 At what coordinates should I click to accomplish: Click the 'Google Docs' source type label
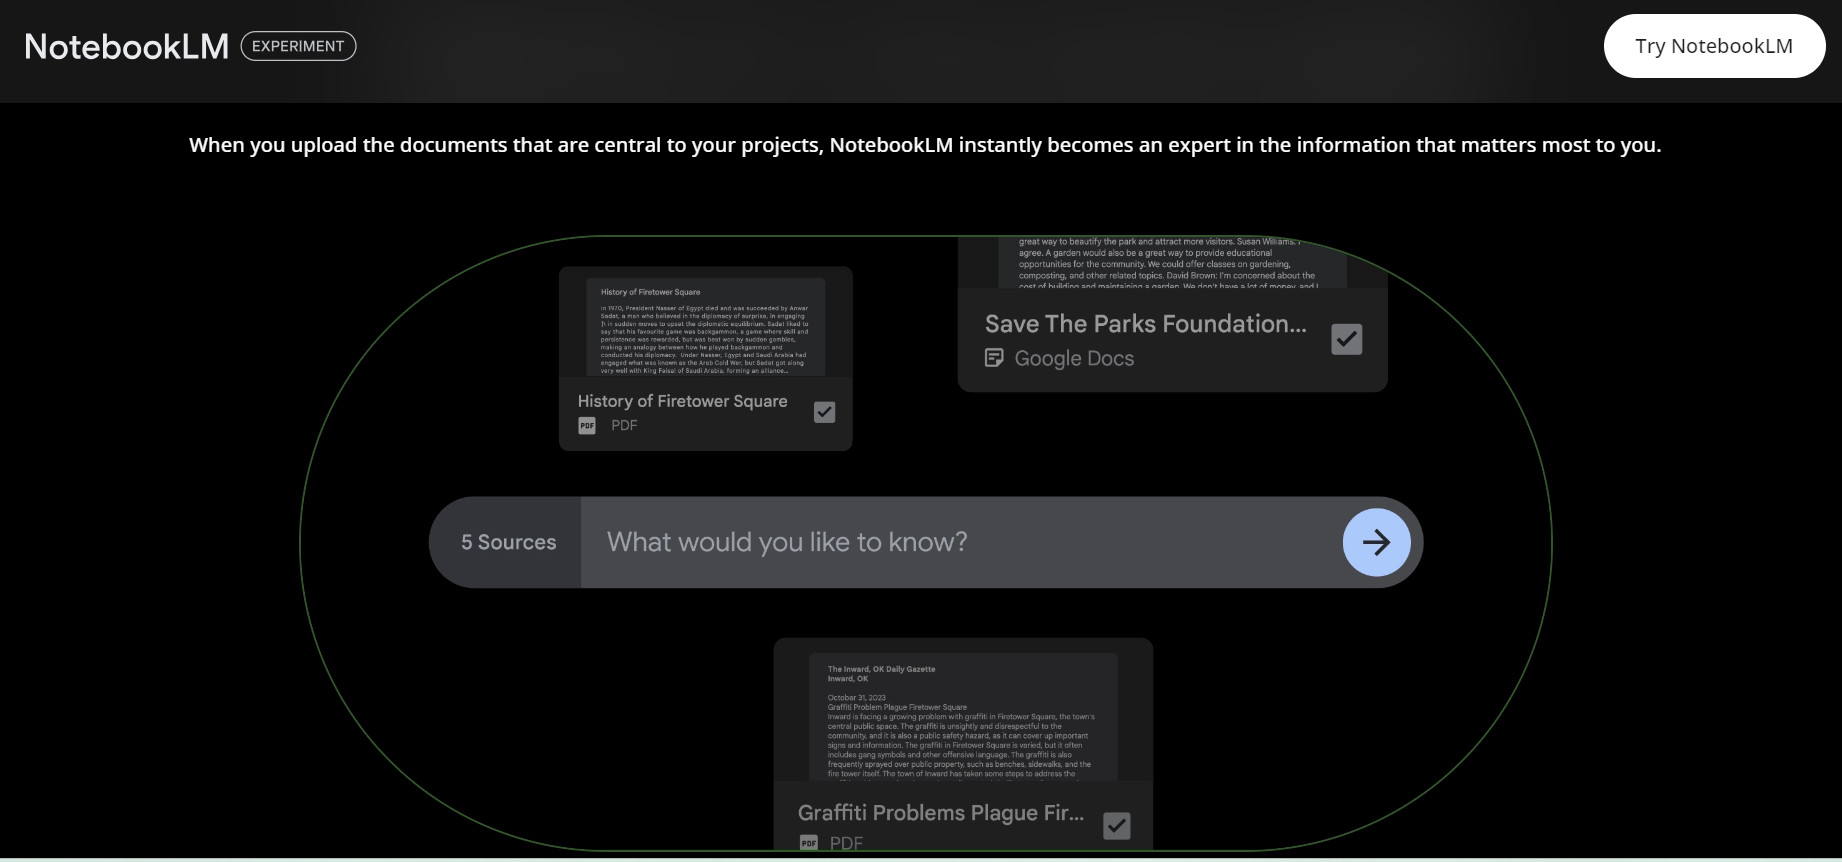[x=1074, y=358]
